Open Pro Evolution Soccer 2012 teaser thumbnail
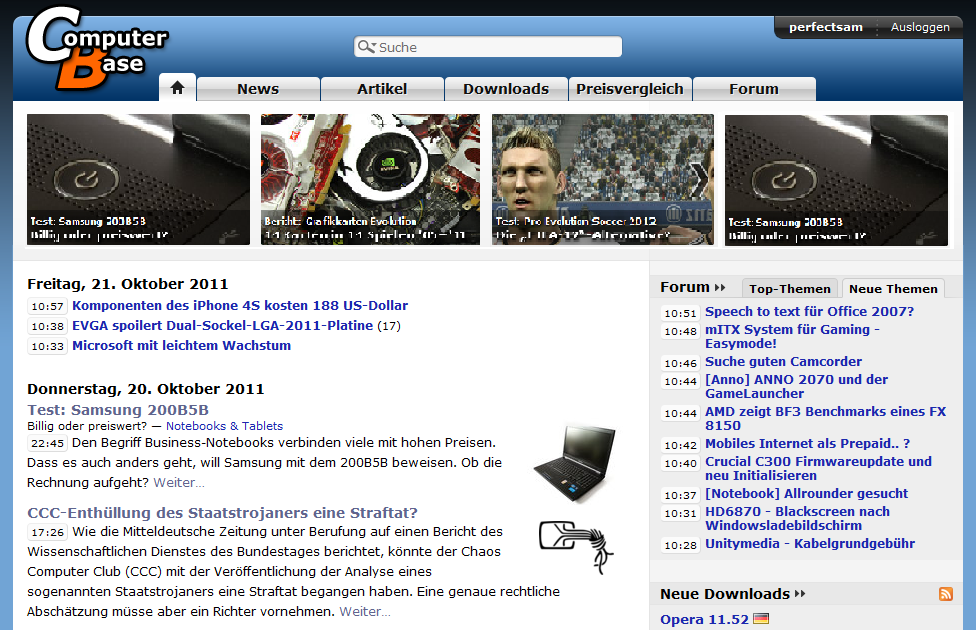The width and height of the screenshot is (976, 630). click(x=603, y=179)
